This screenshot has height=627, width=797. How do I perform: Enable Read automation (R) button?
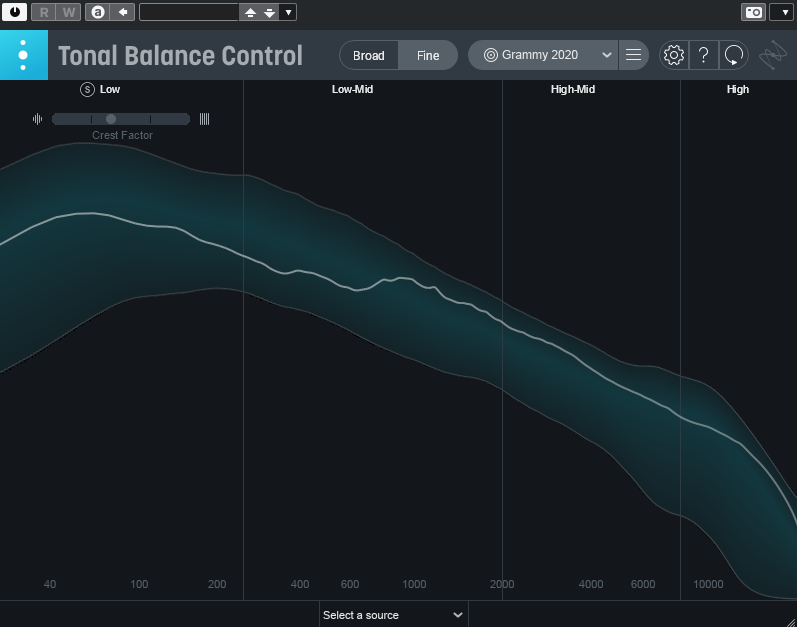[x=44, y=12]
